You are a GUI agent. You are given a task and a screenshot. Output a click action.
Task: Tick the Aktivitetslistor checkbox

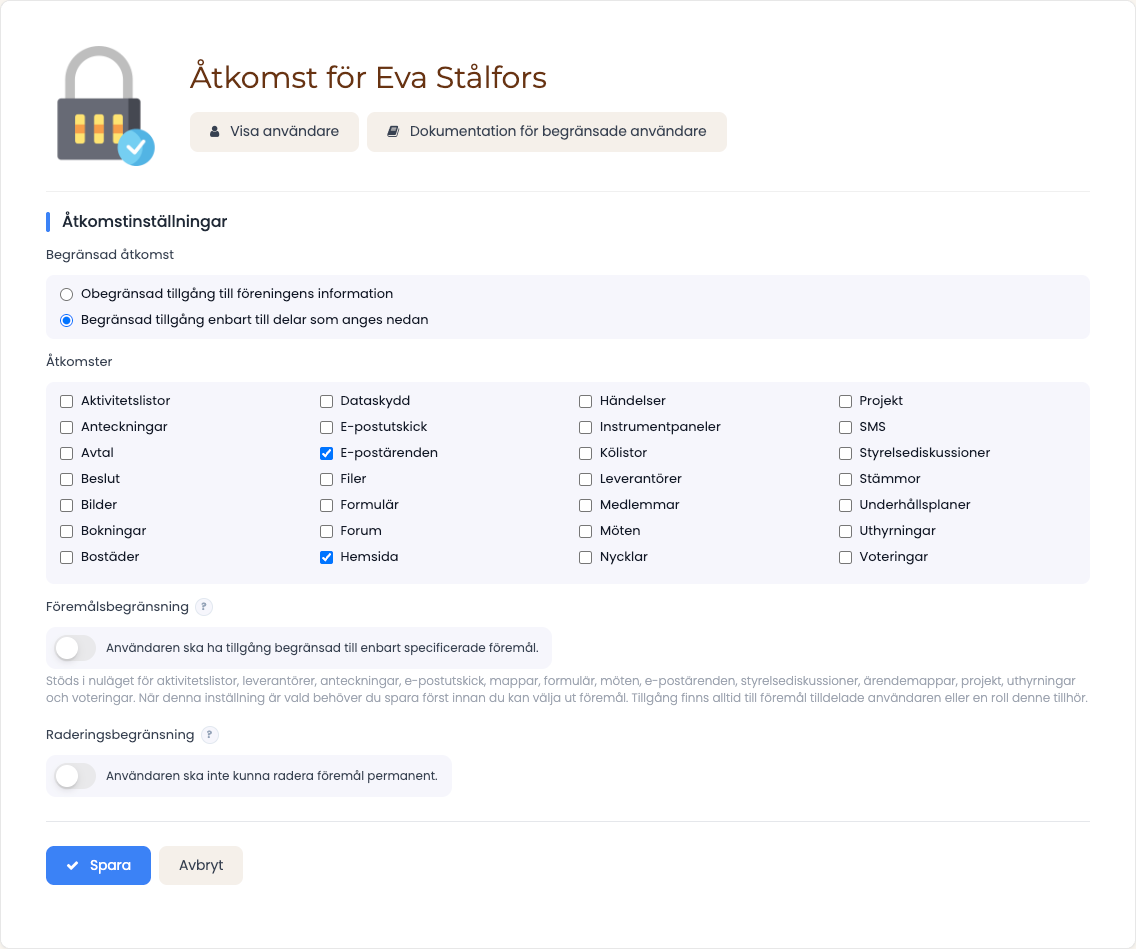click(x=67, y=401)
